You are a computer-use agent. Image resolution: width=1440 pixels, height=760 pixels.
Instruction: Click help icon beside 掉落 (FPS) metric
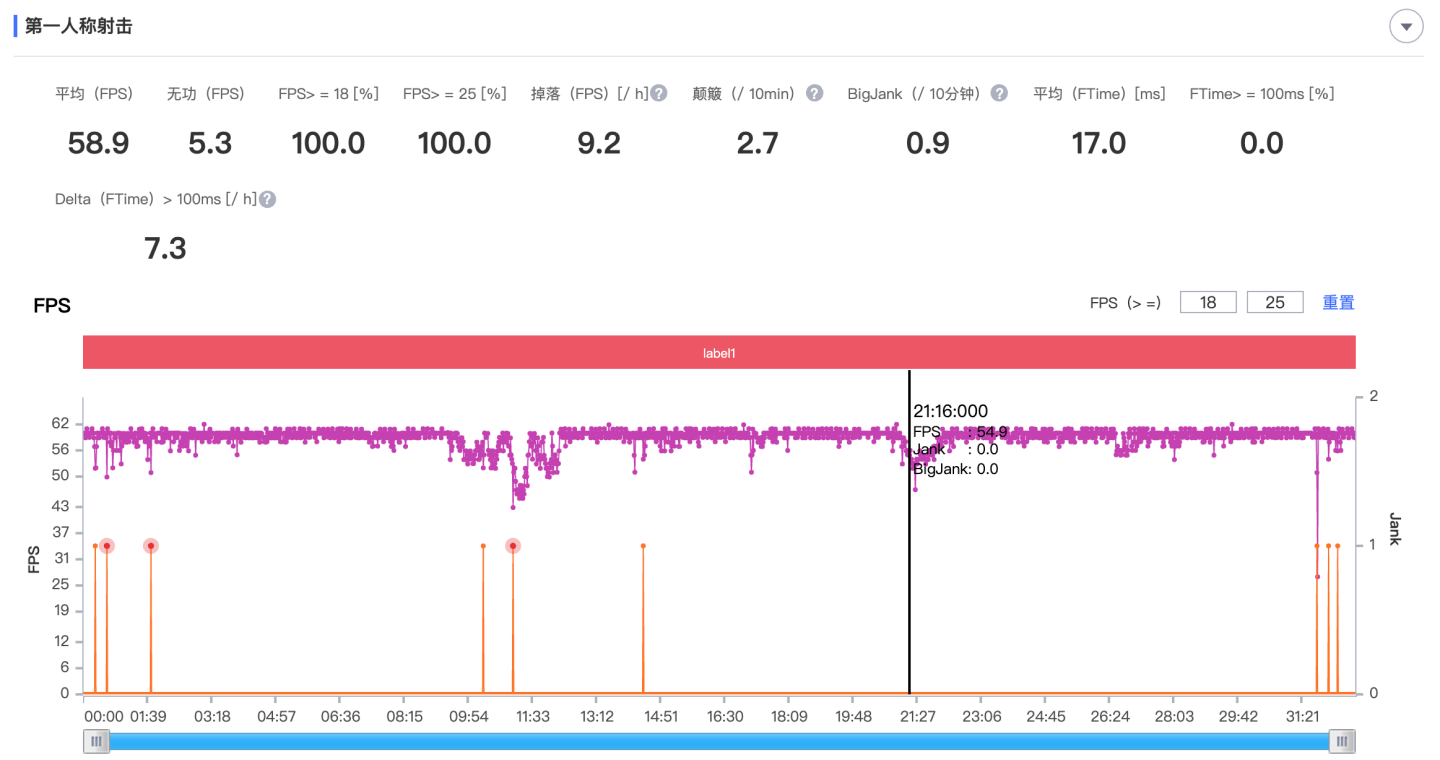pyautogui.click(x=658, y=93)
